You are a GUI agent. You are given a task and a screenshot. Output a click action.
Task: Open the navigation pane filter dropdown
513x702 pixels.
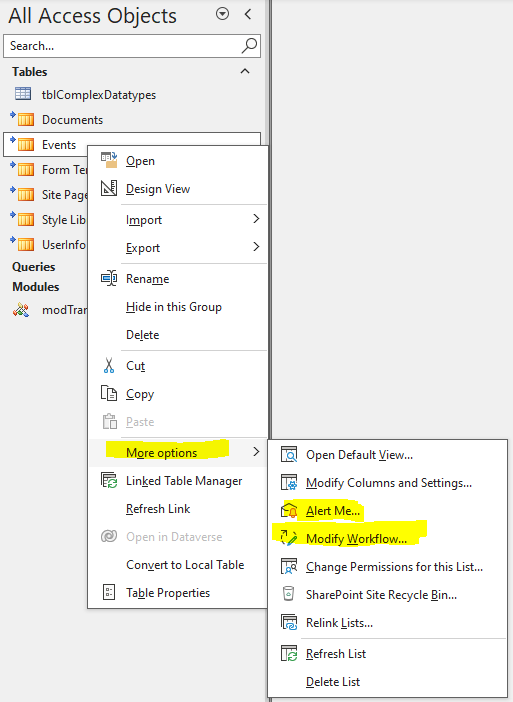point(222,14)
